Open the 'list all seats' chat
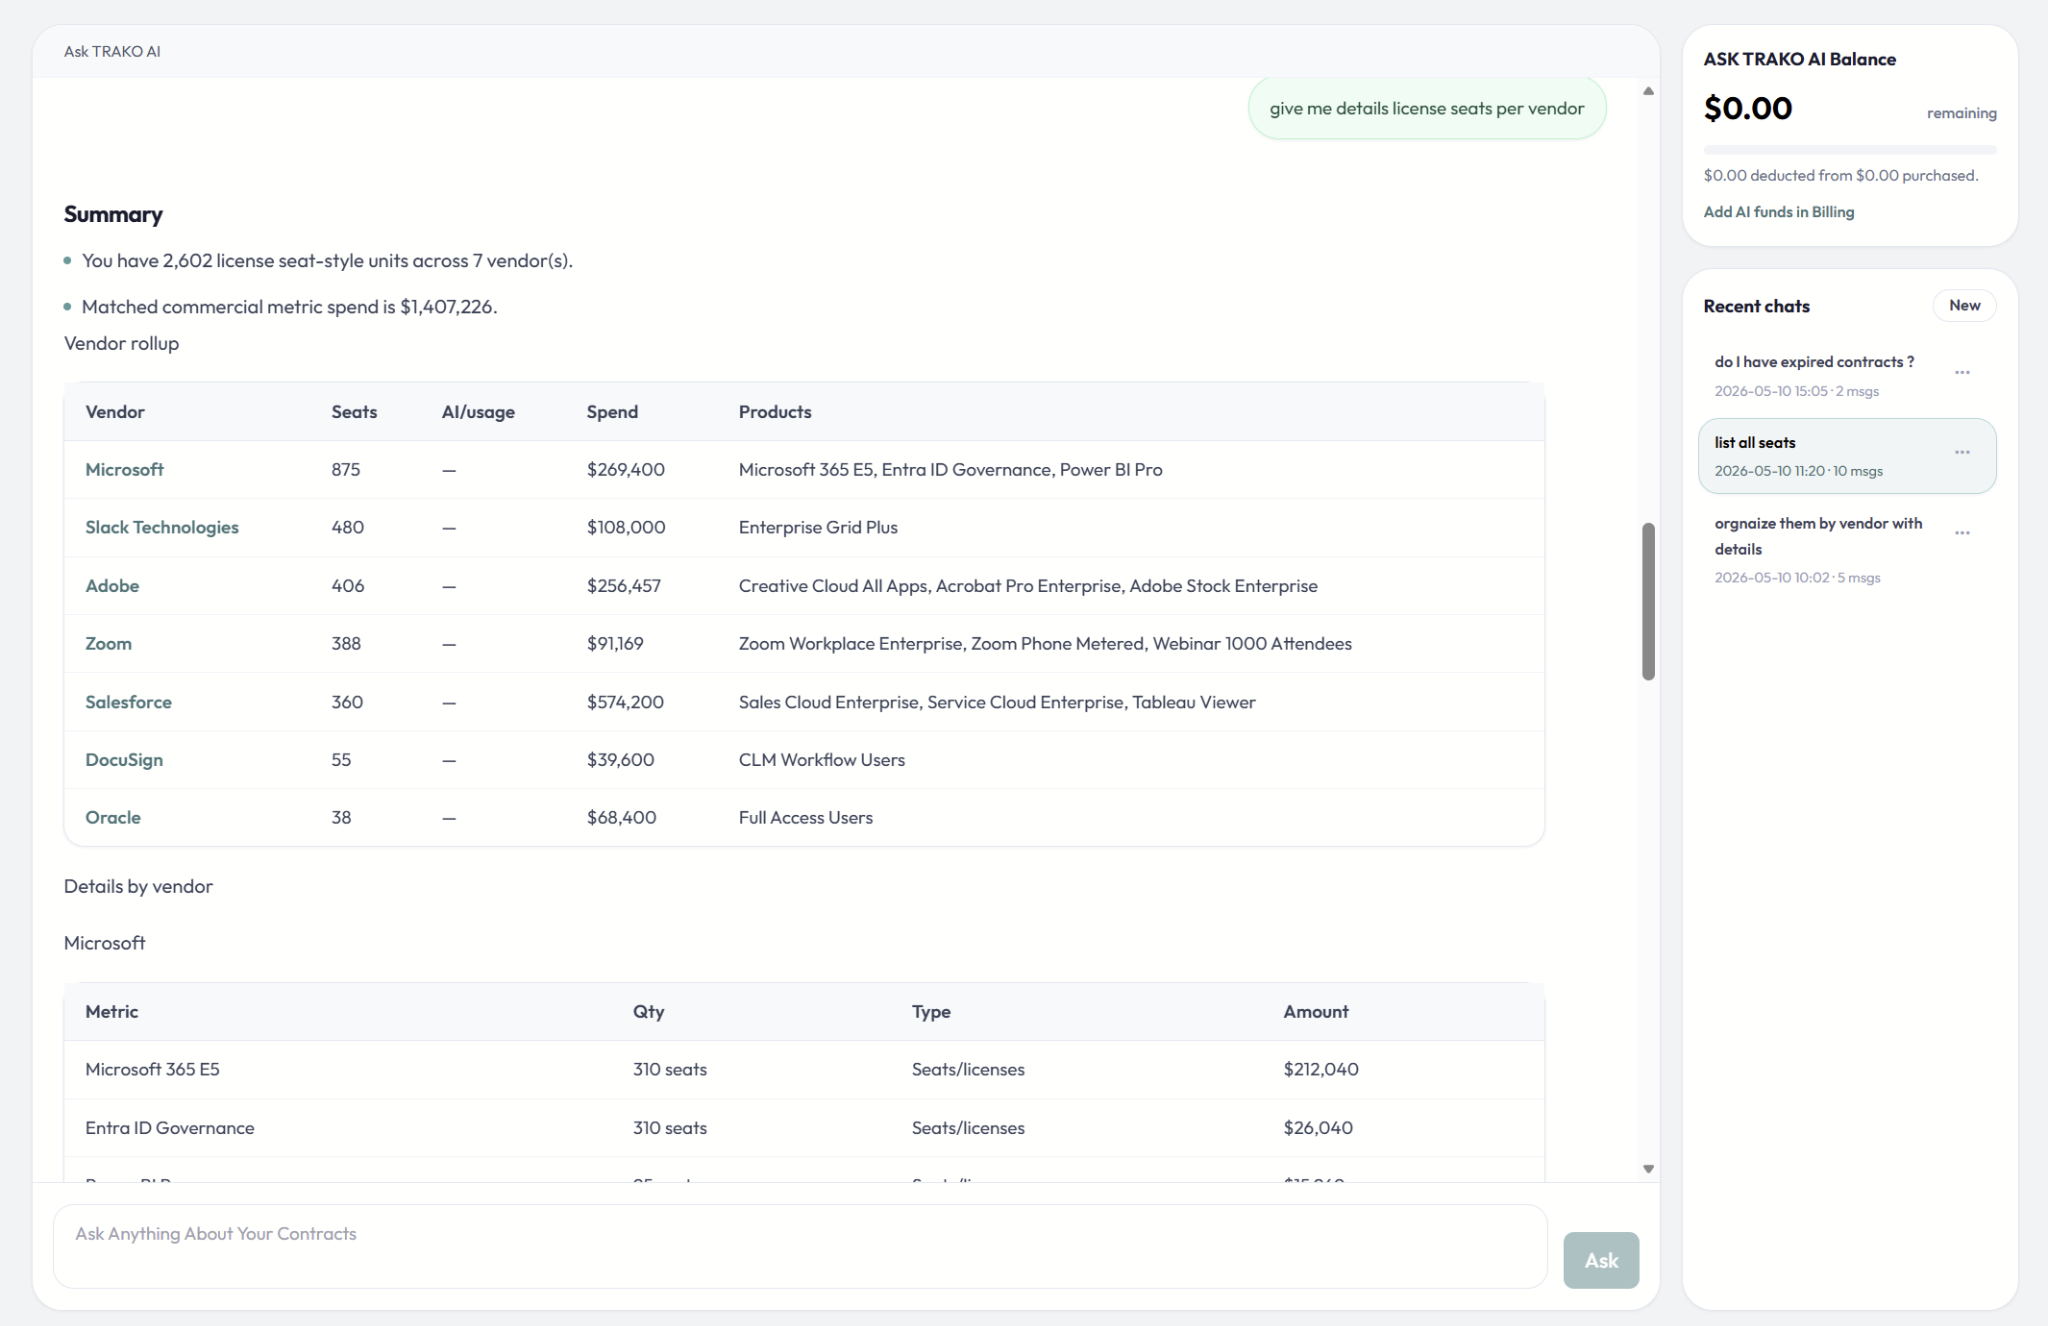This screenshot has height=1326, width=2048. coord(1847,456)
